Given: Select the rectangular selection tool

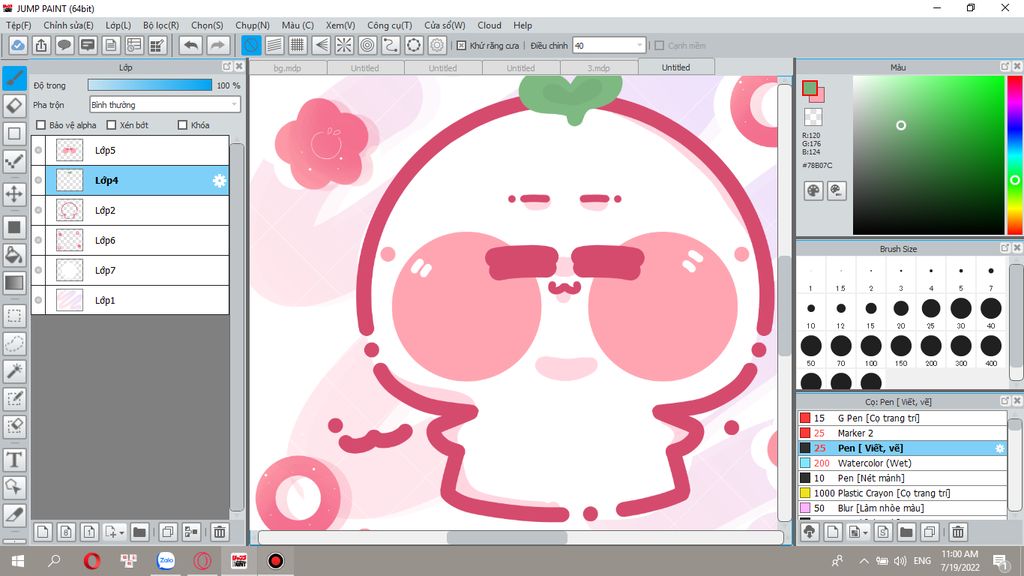Looking at the screenshot, I should tap(14, 316).
